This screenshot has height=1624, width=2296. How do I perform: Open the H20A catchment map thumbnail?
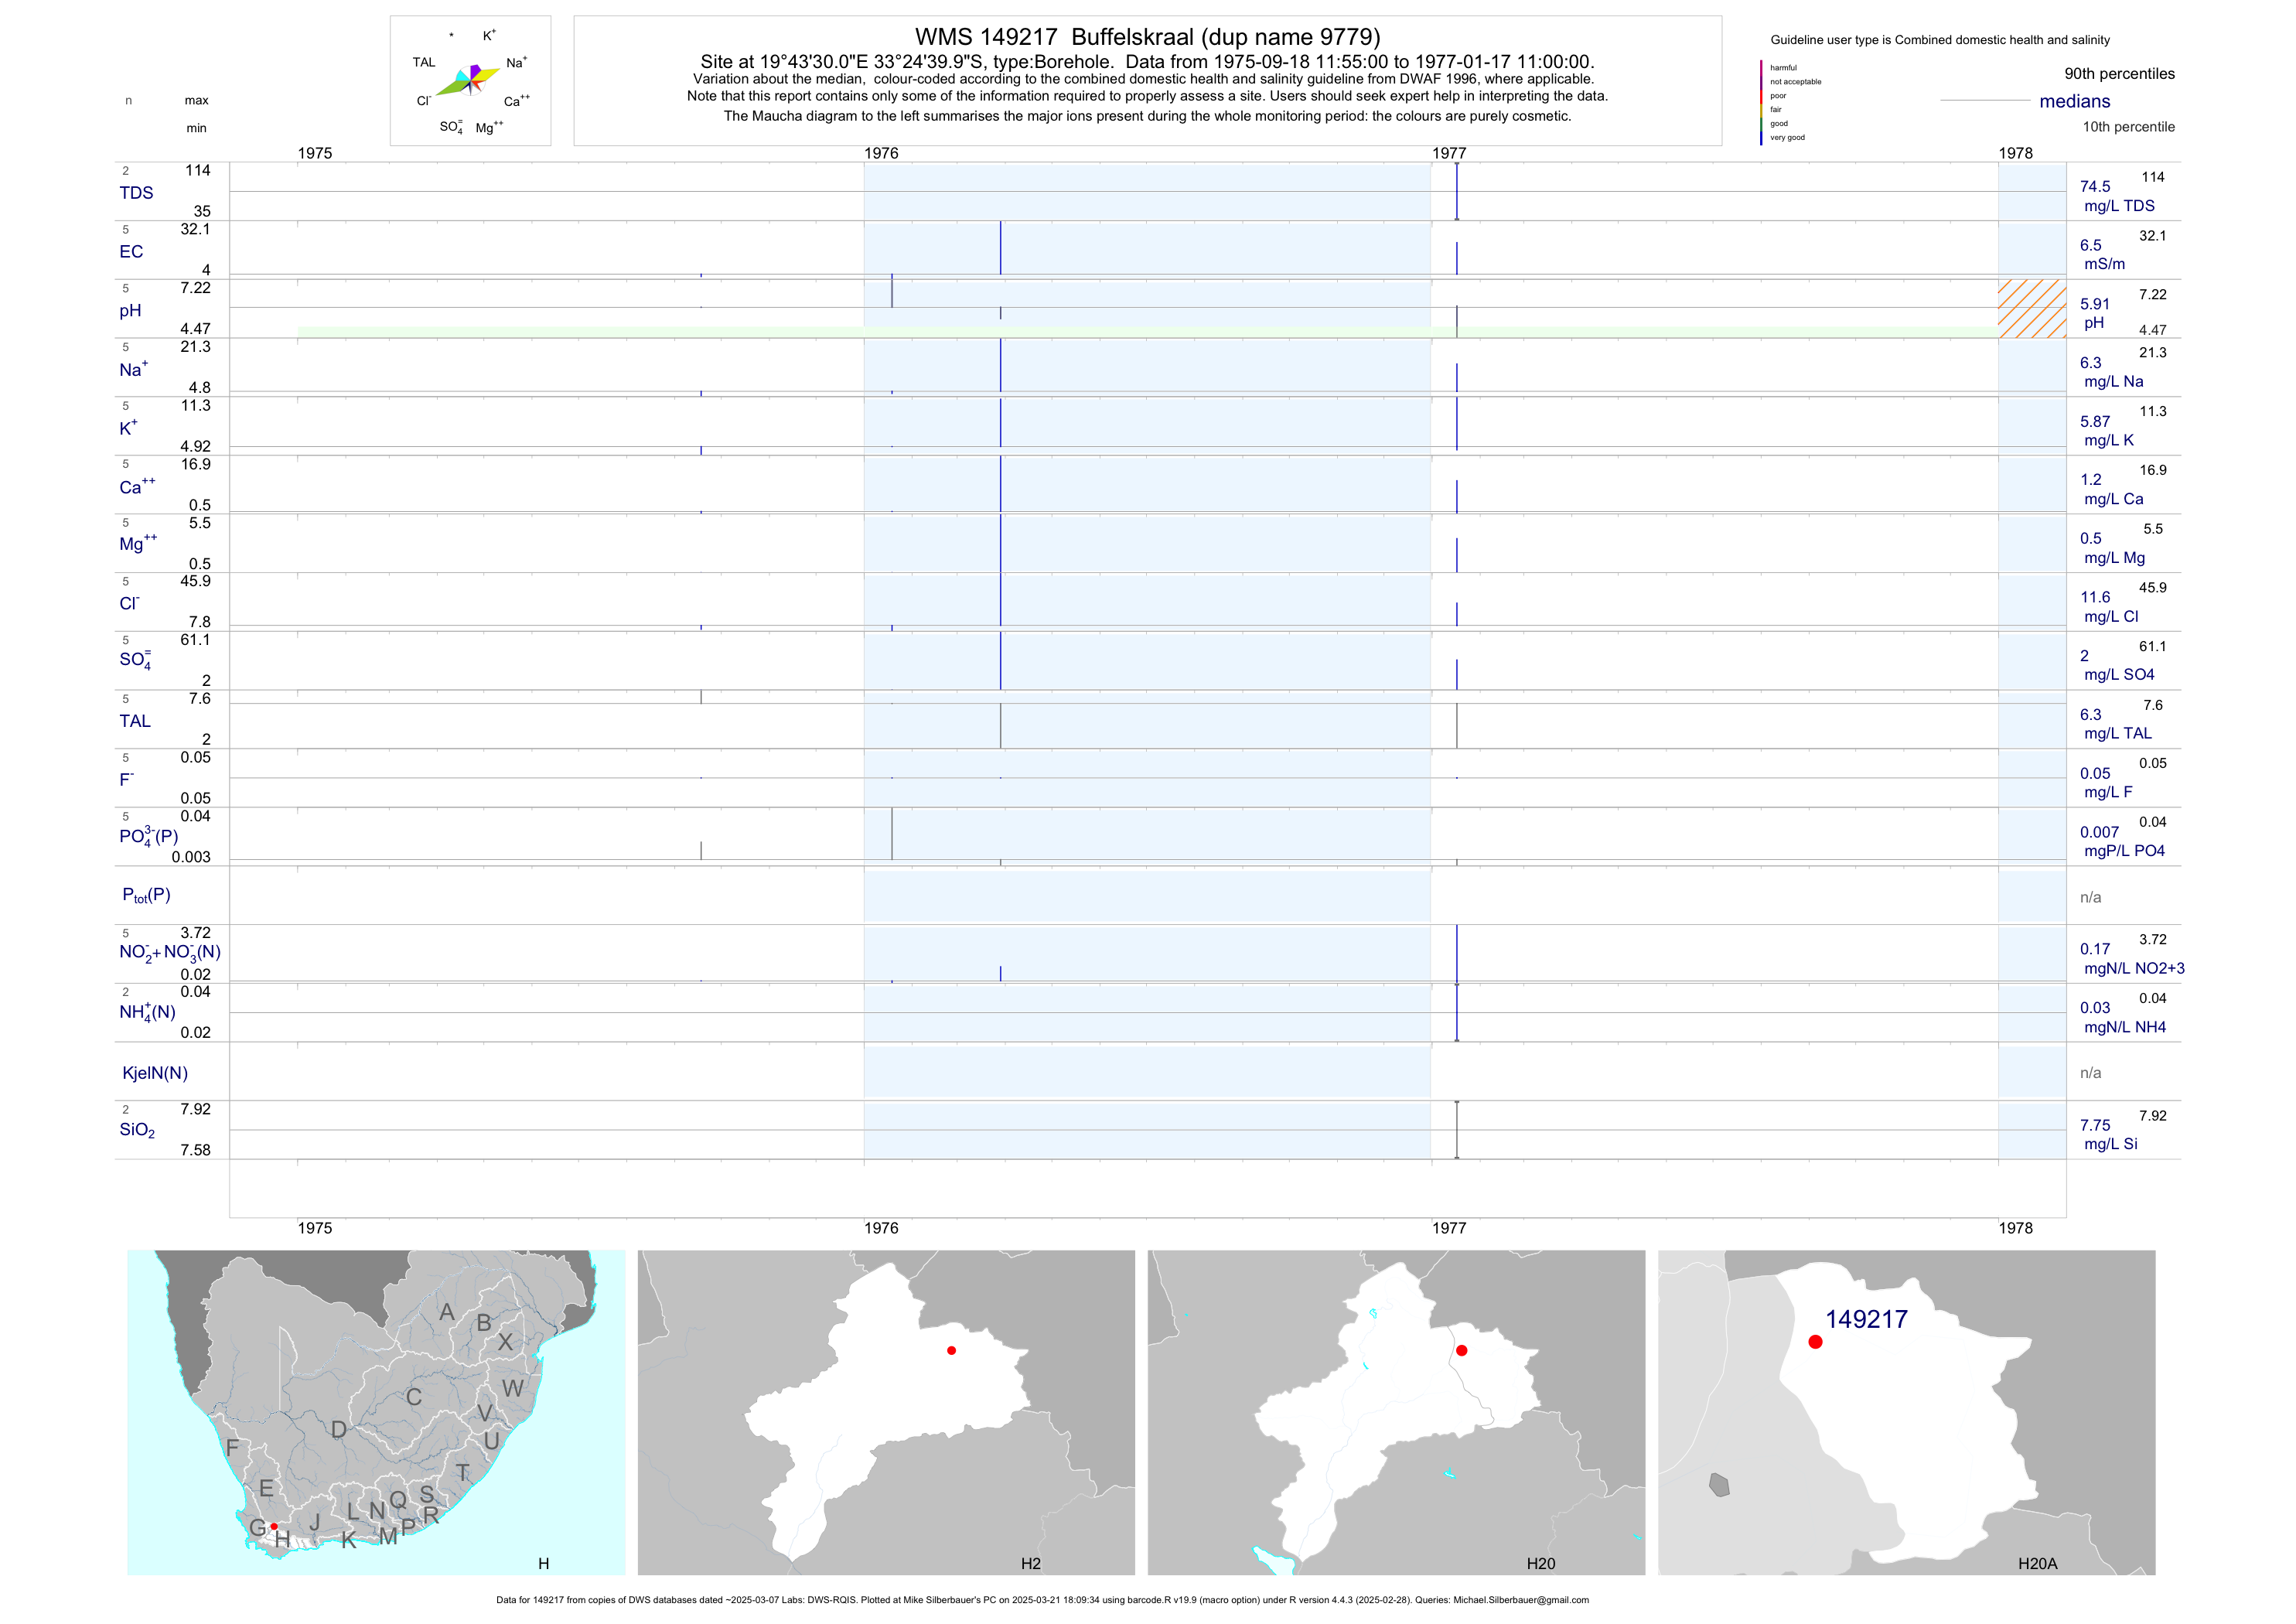click(1906, 1412)
